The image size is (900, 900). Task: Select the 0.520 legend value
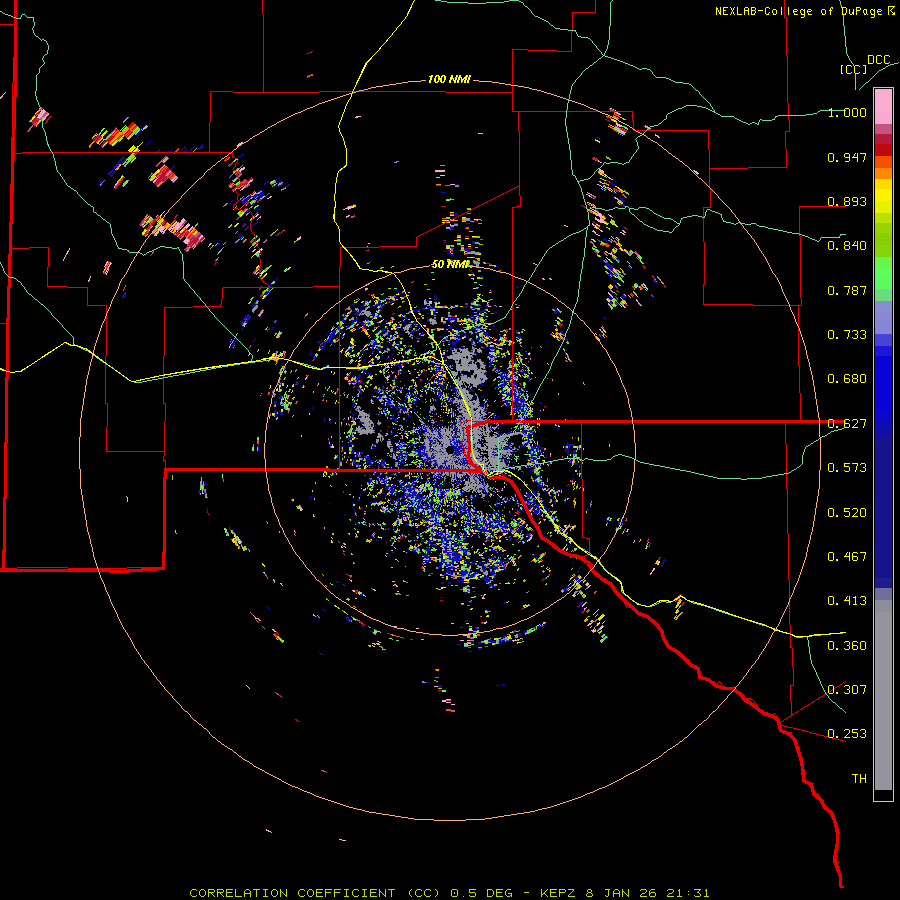click(x=847, y=513)
